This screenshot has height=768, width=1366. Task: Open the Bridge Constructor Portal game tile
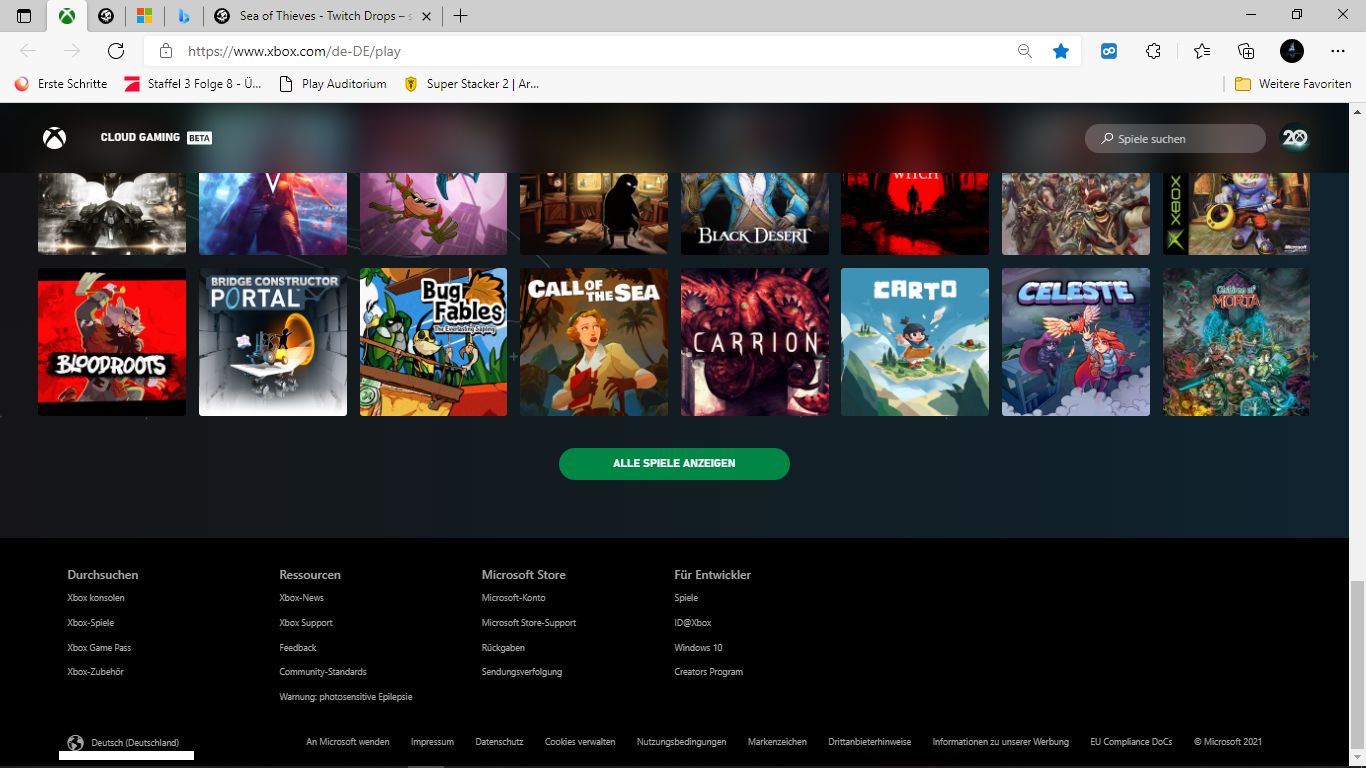[x=273, y=342]
